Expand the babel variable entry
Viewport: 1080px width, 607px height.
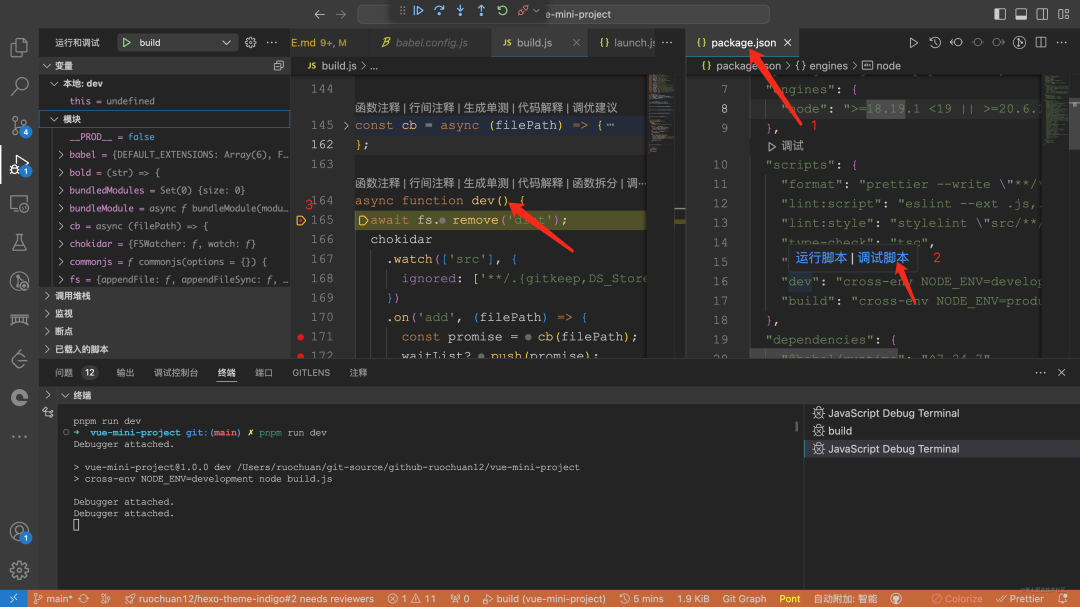click(x=61, y=154)
